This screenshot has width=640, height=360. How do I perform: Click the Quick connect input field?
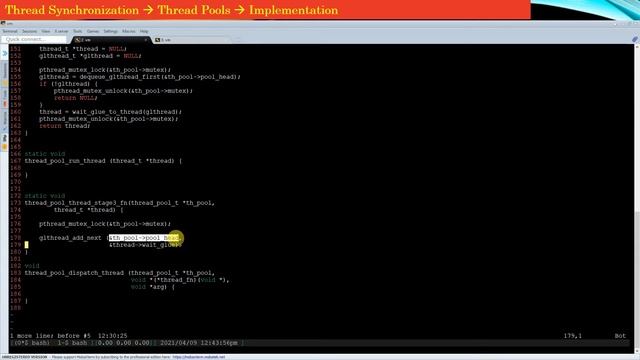coord(33,39)
